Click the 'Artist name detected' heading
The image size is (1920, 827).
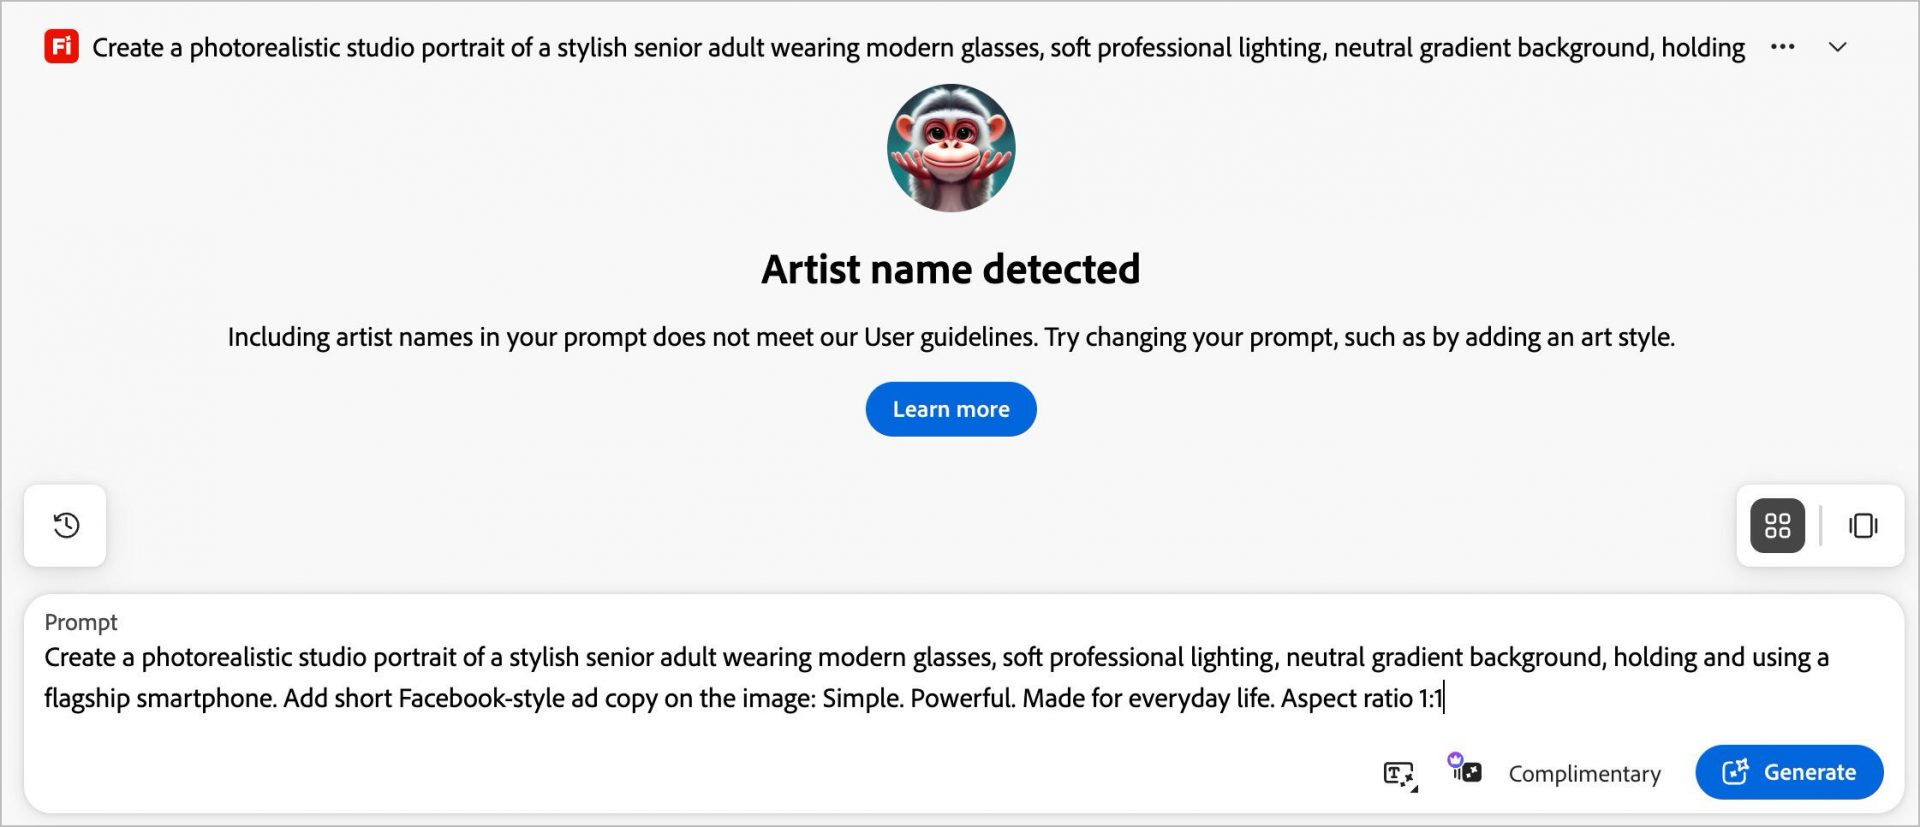pyautogui.click(x=950, y=269)
